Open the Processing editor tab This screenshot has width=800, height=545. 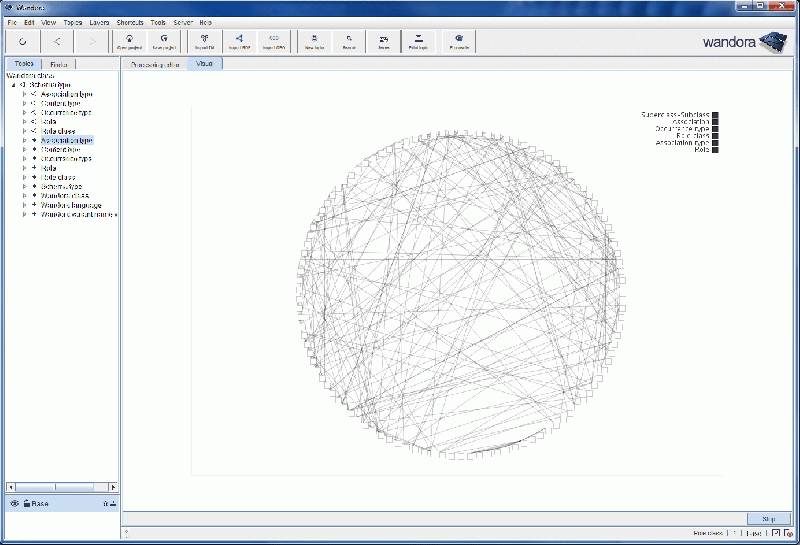click(x=155, y=64)
